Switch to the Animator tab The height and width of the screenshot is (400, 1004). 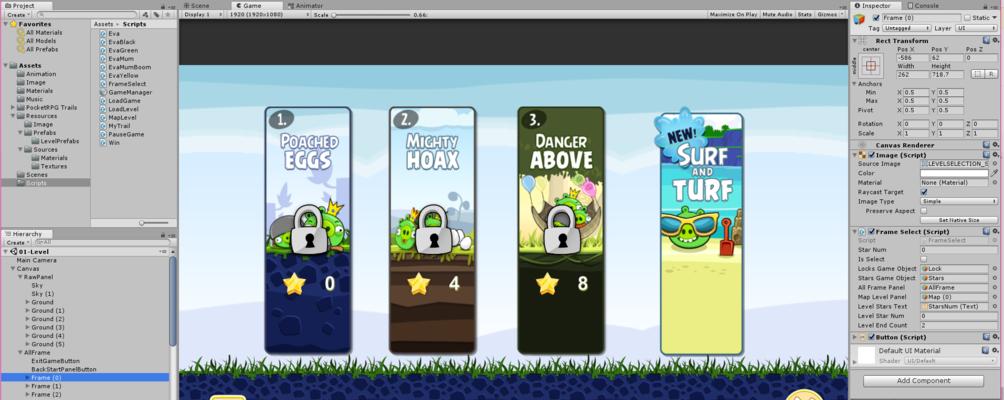305,5
